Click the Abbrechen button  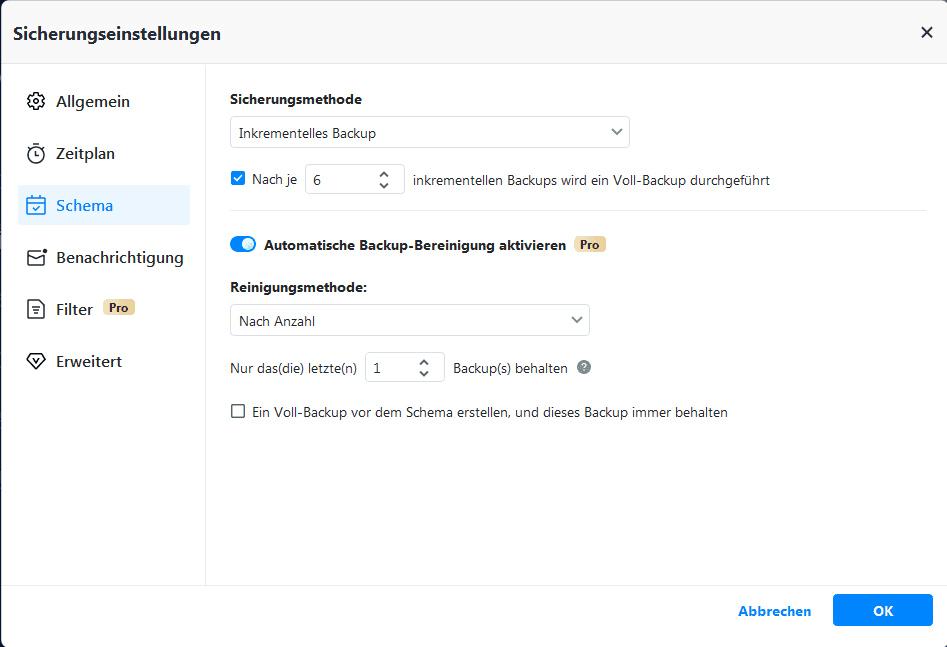pos(774,611)
